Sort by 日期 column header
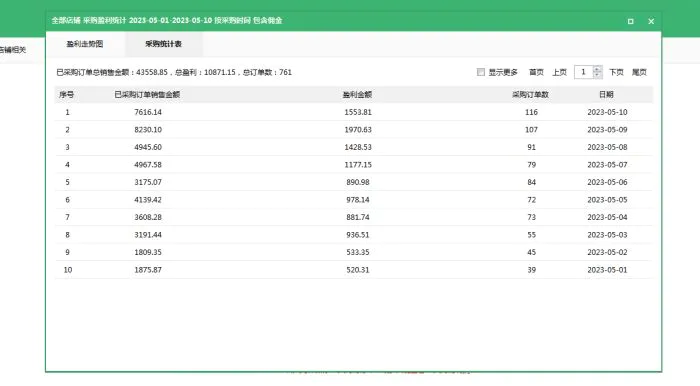Screen dimensions: 700x386 (x=606, y=95)
